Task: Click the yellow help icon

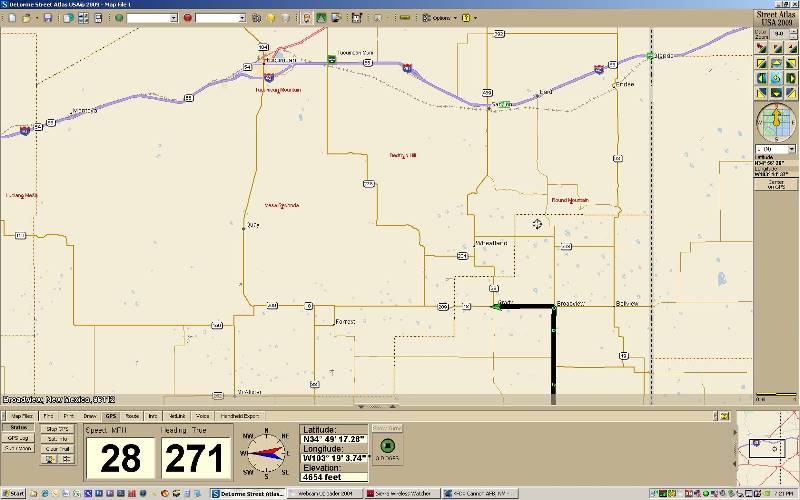Action: 466,18
